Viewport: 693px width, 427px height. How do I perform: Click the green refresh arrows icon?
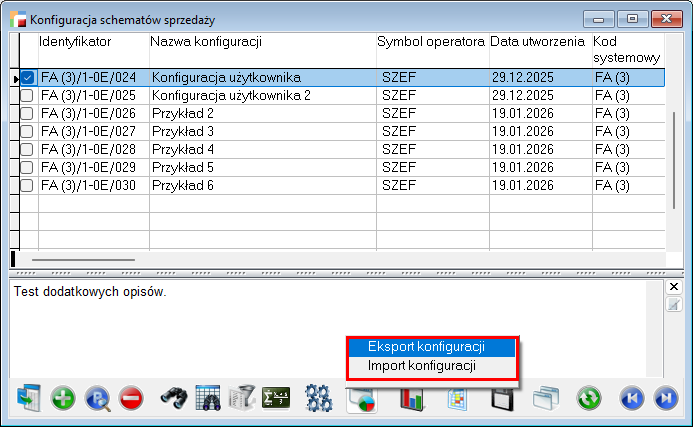[589, 398]
